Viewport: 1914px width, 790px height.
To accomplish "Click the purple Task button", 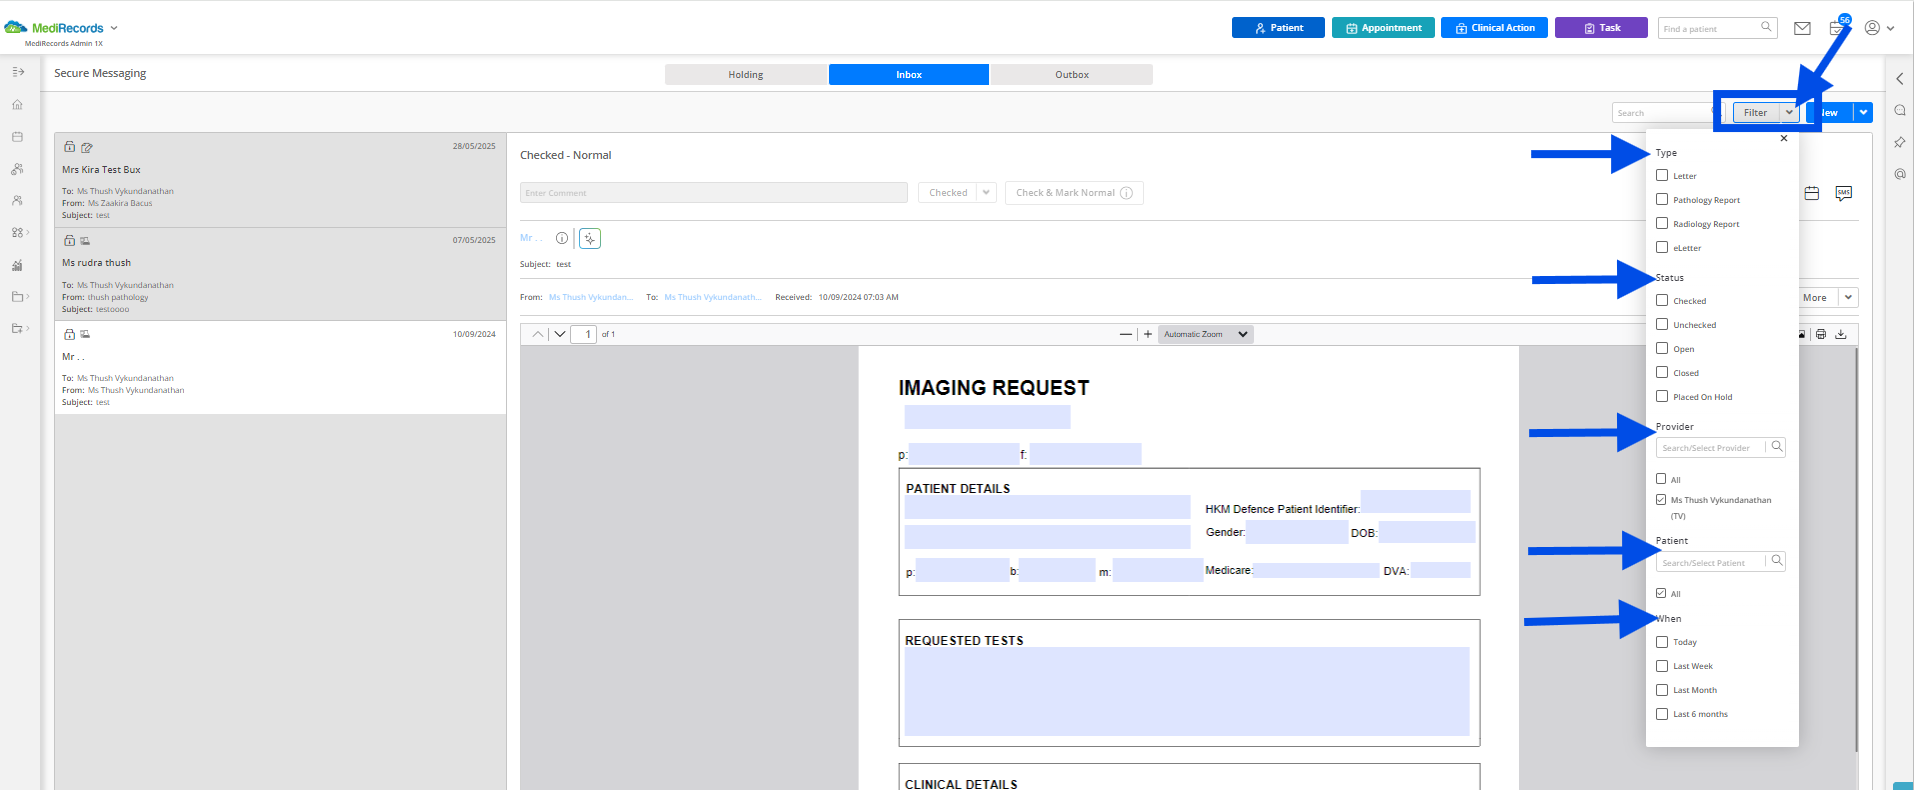I will pyautogui.click(x=1601, y=28).
